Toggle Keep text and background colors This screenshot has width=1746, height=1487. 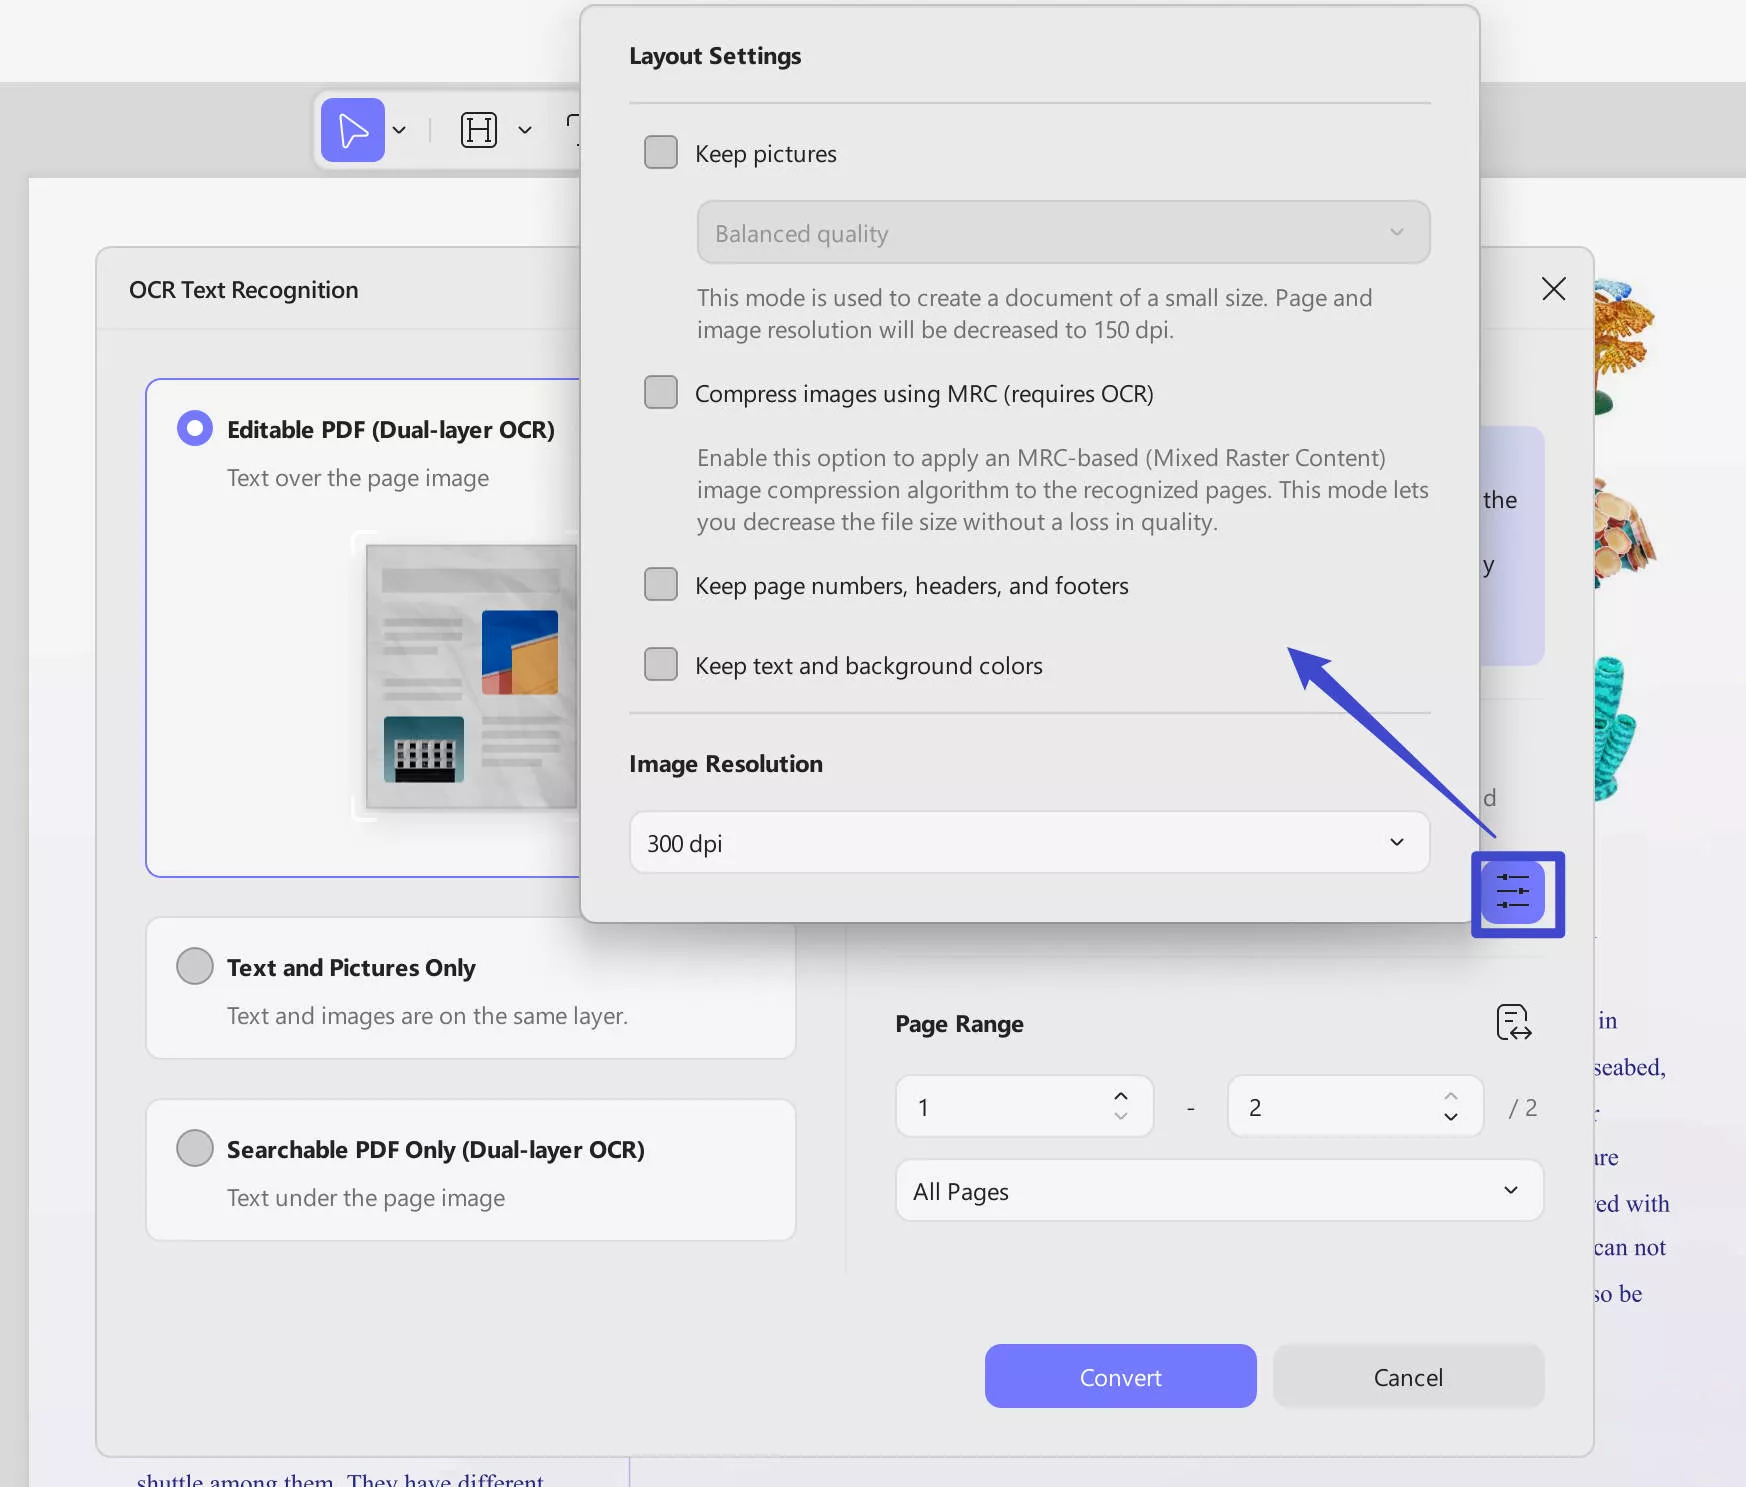click(x=660, y=664)
